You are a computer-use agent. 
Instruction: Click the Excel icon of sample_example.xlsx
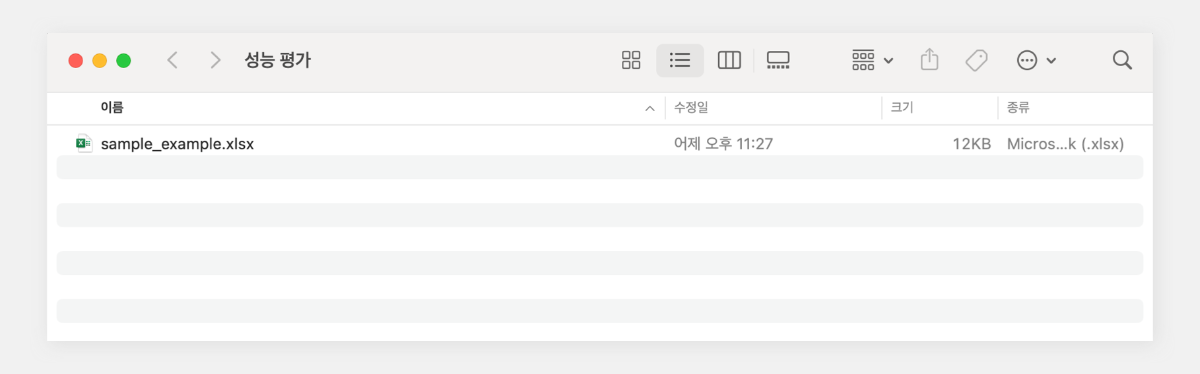pyautogui.click(x=84, y=143)
